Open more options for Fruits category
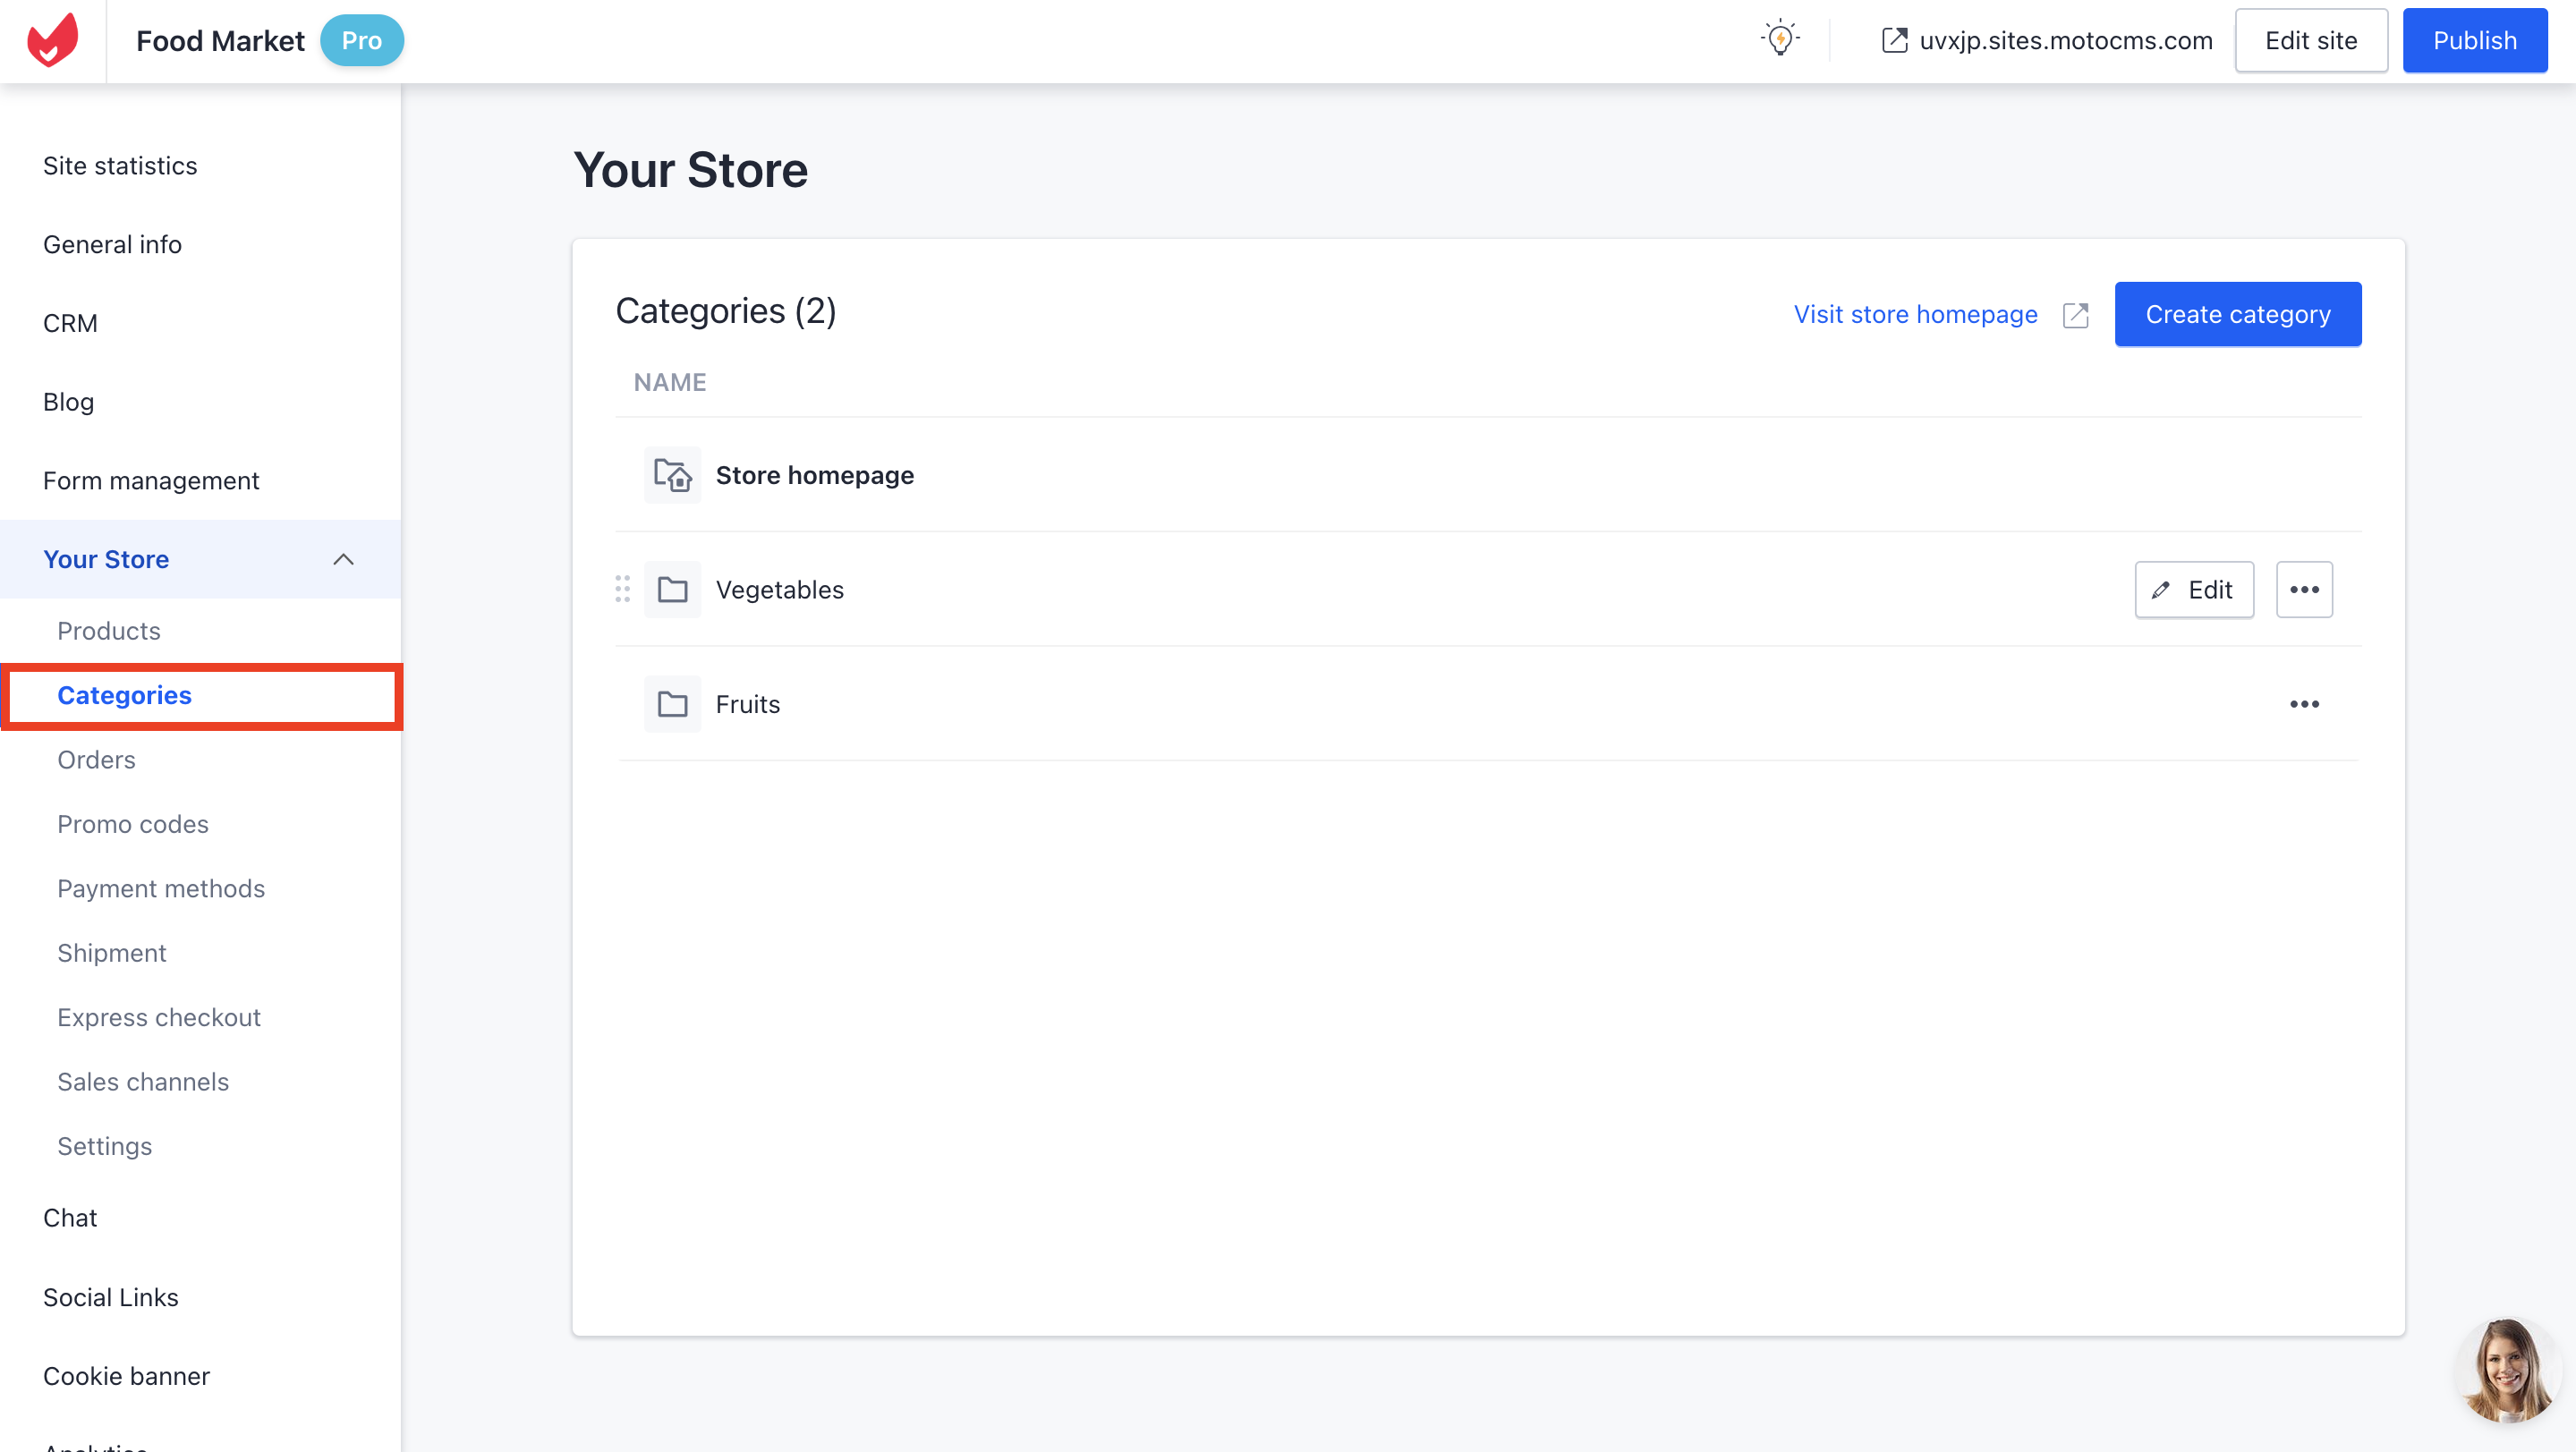 (2304, 704)
